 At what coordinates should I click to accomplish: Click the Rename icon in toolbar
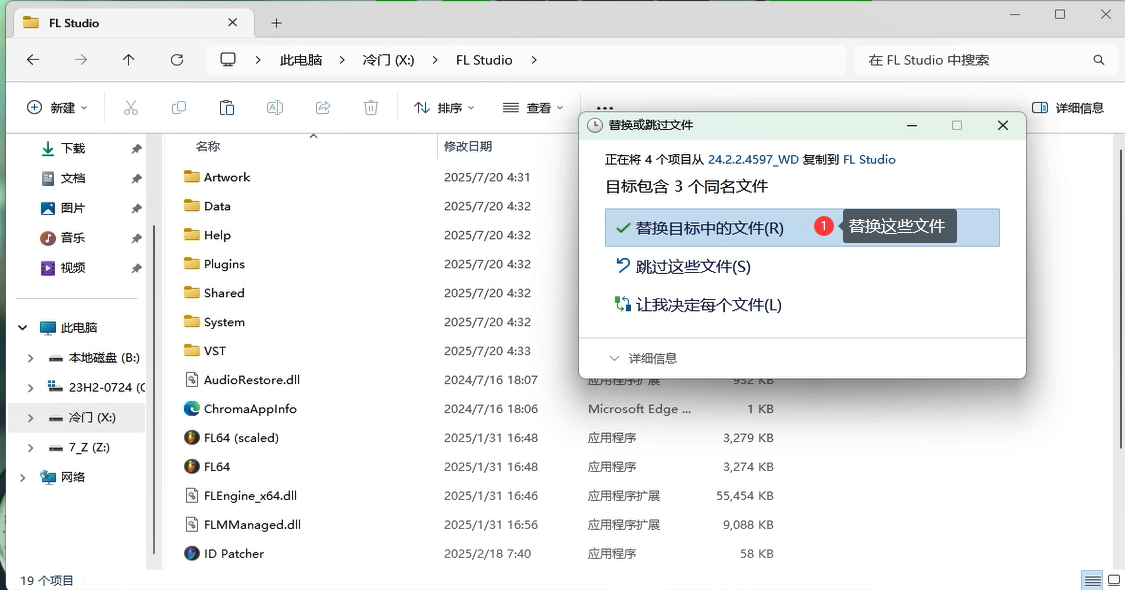[275, 108]
